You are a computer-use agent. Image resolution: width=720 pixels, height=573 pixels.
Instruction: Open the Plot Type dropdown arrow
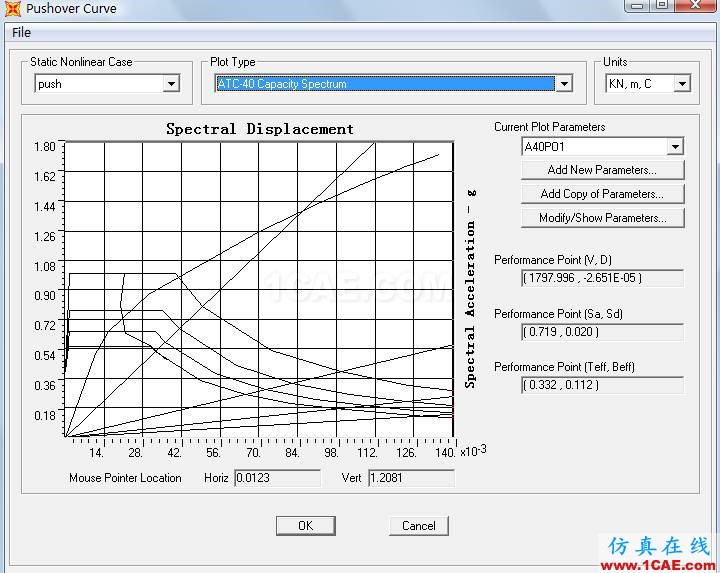[564, 84]
